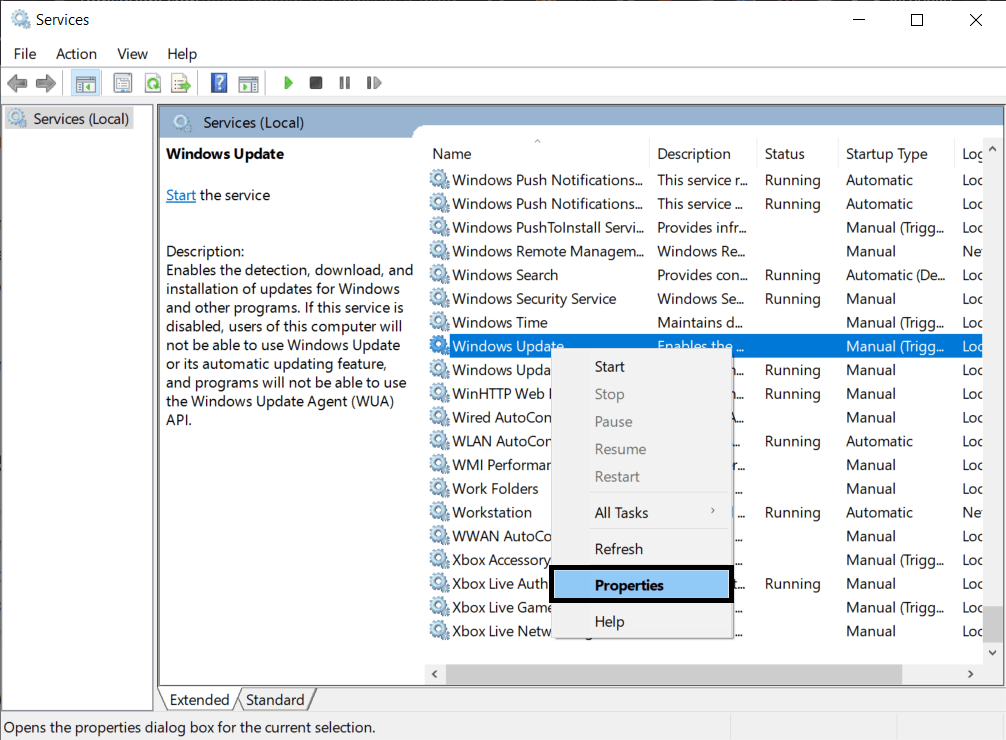This screenshot has width=1006, height=740.
Task: Click the Forward arrow toolbar icon
Action: pyautogui.click(x=46, y=83)
